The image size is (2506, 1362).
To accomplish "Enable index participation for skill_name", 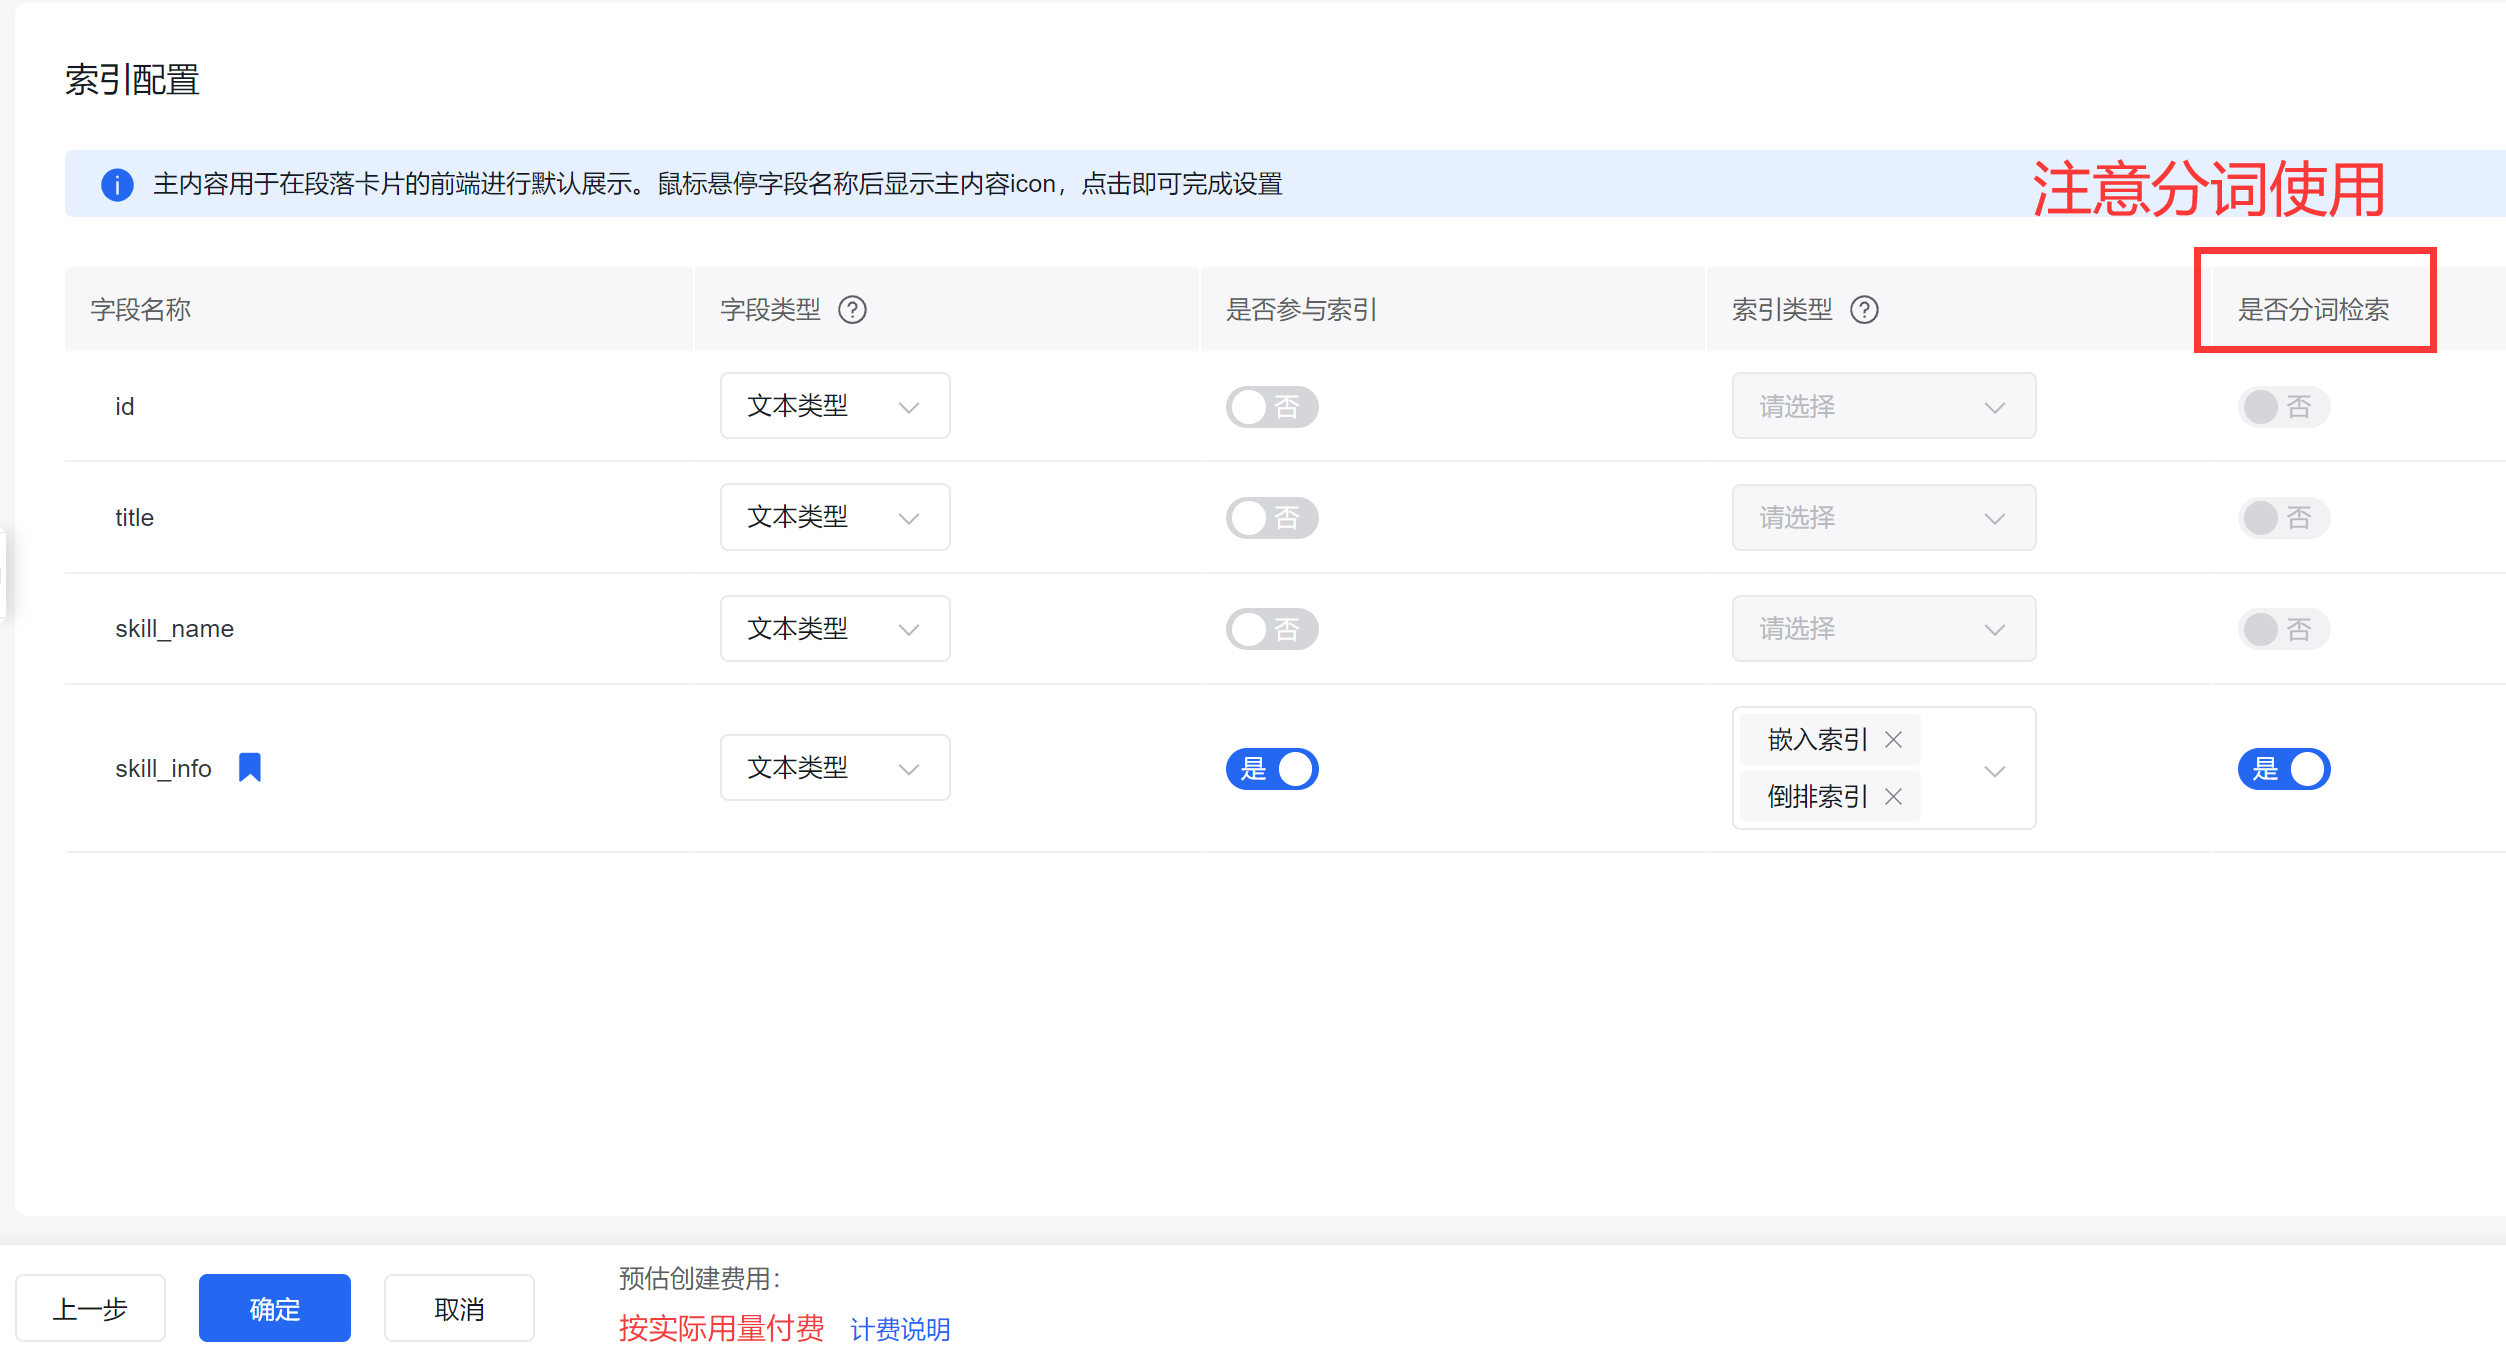I will click(x=1272, y=629).
